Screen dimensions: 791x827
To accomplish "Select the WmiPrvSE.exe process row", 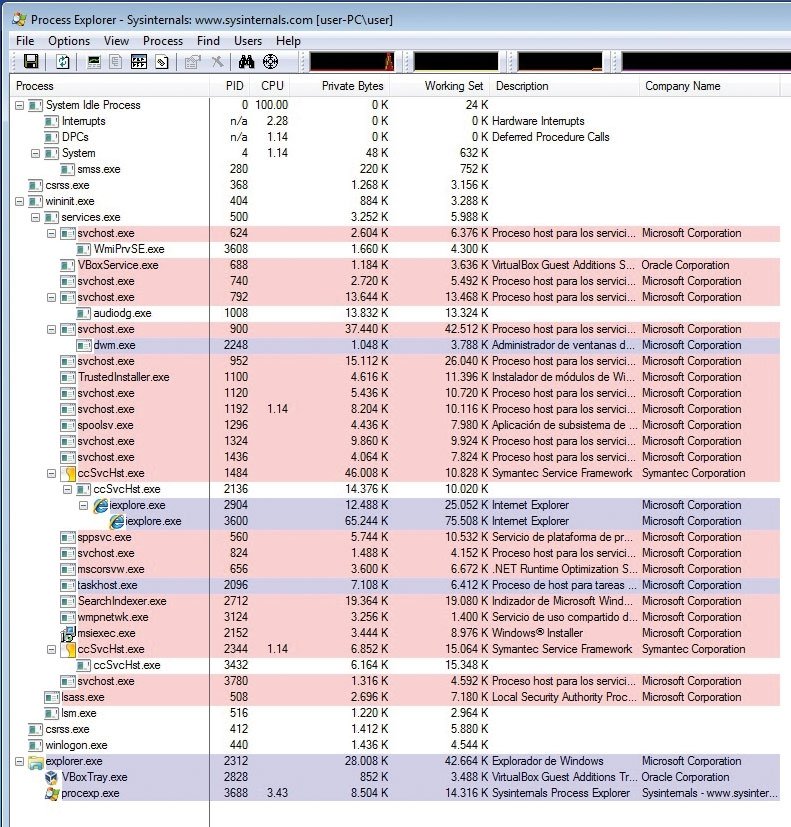I will (395, 249).
